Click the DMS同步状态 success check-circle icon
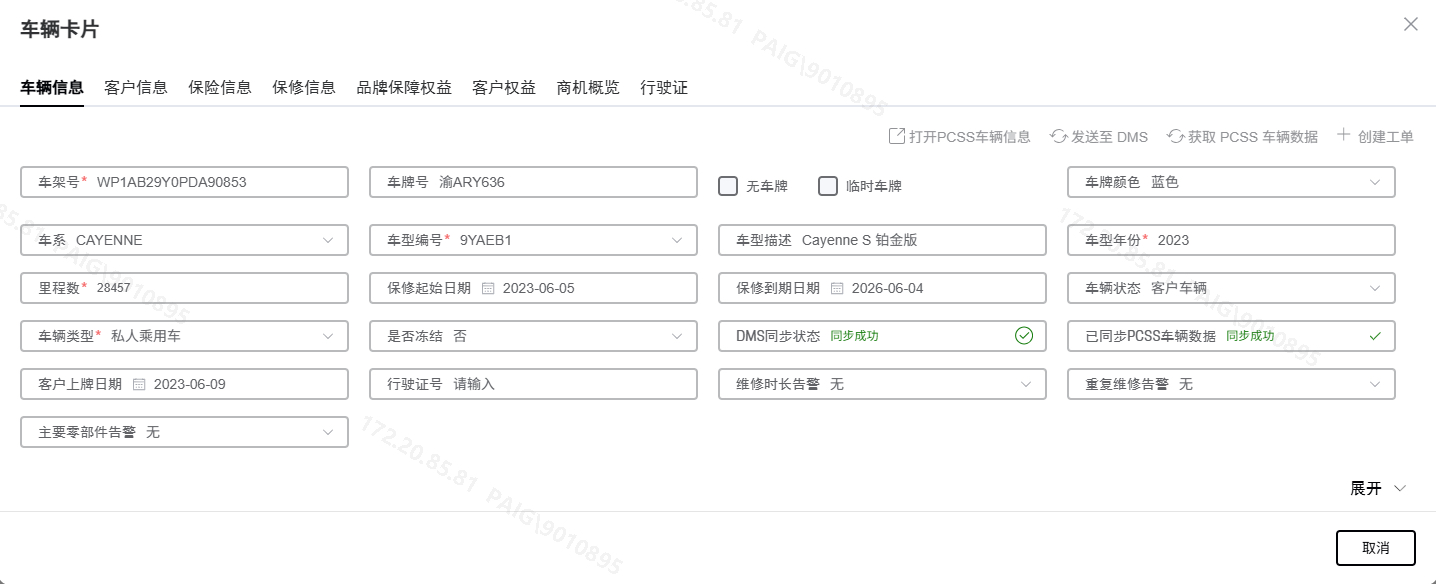The height and width of the screenshot is (585, 1436). point(1024,336)
